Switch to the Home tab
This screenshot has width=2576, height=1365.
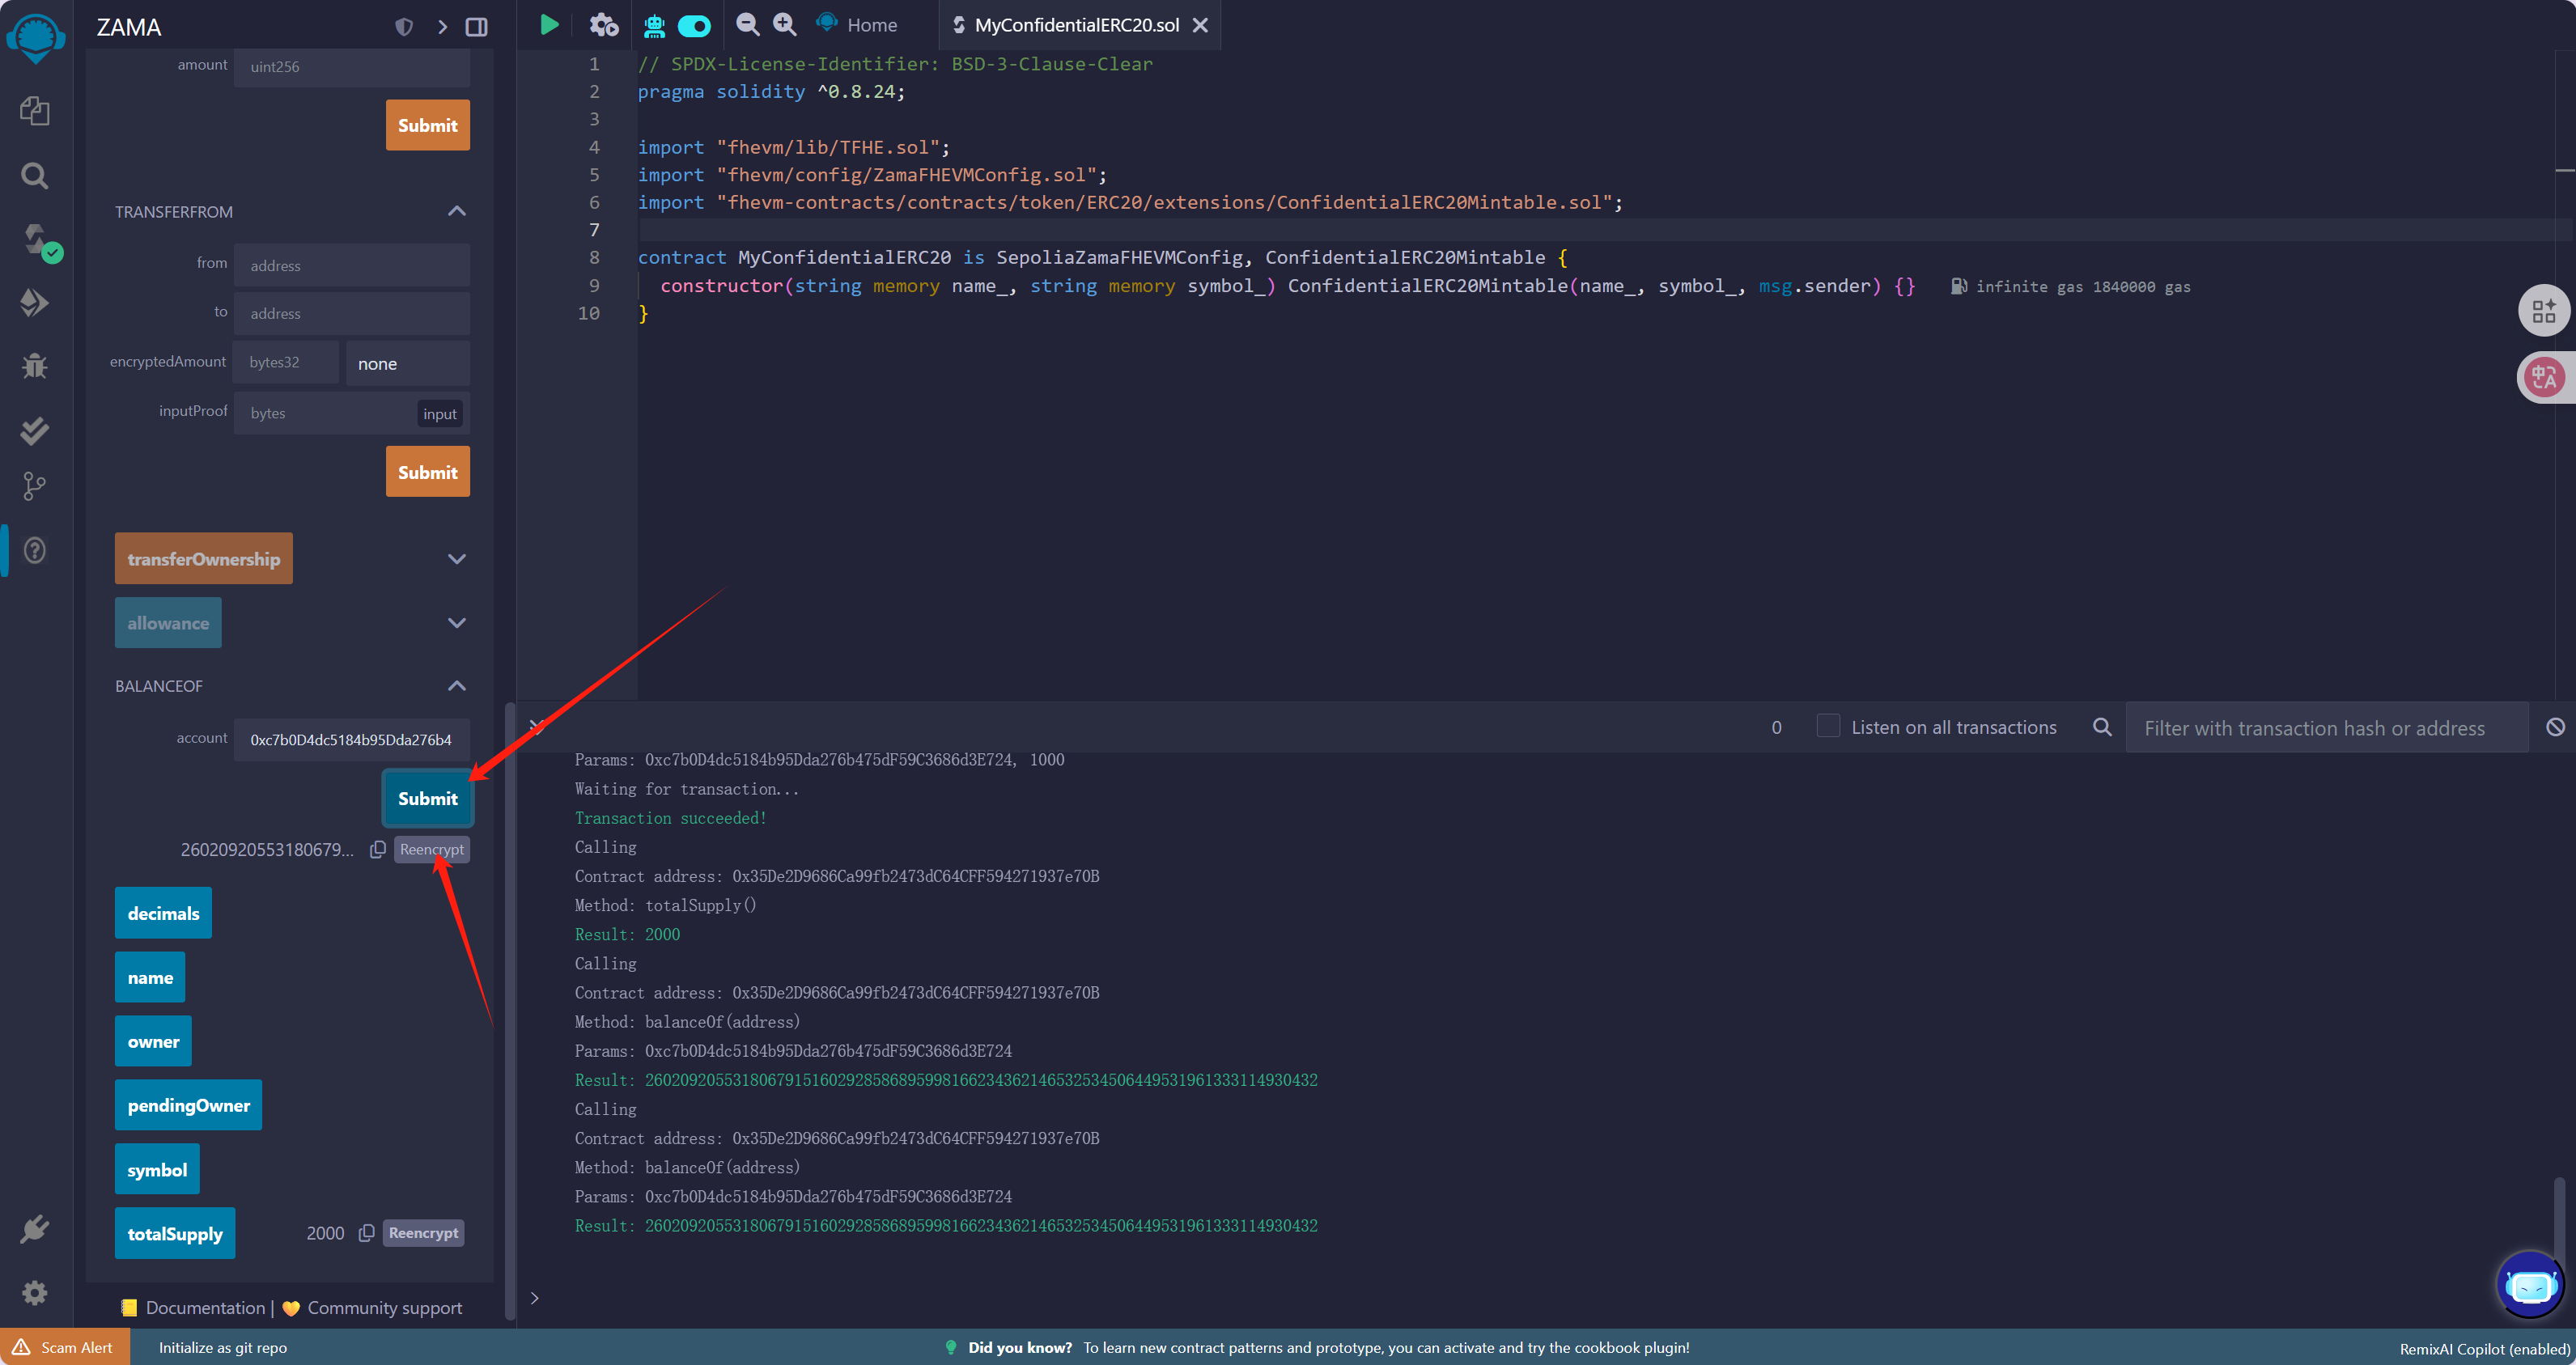pos(858,25)
